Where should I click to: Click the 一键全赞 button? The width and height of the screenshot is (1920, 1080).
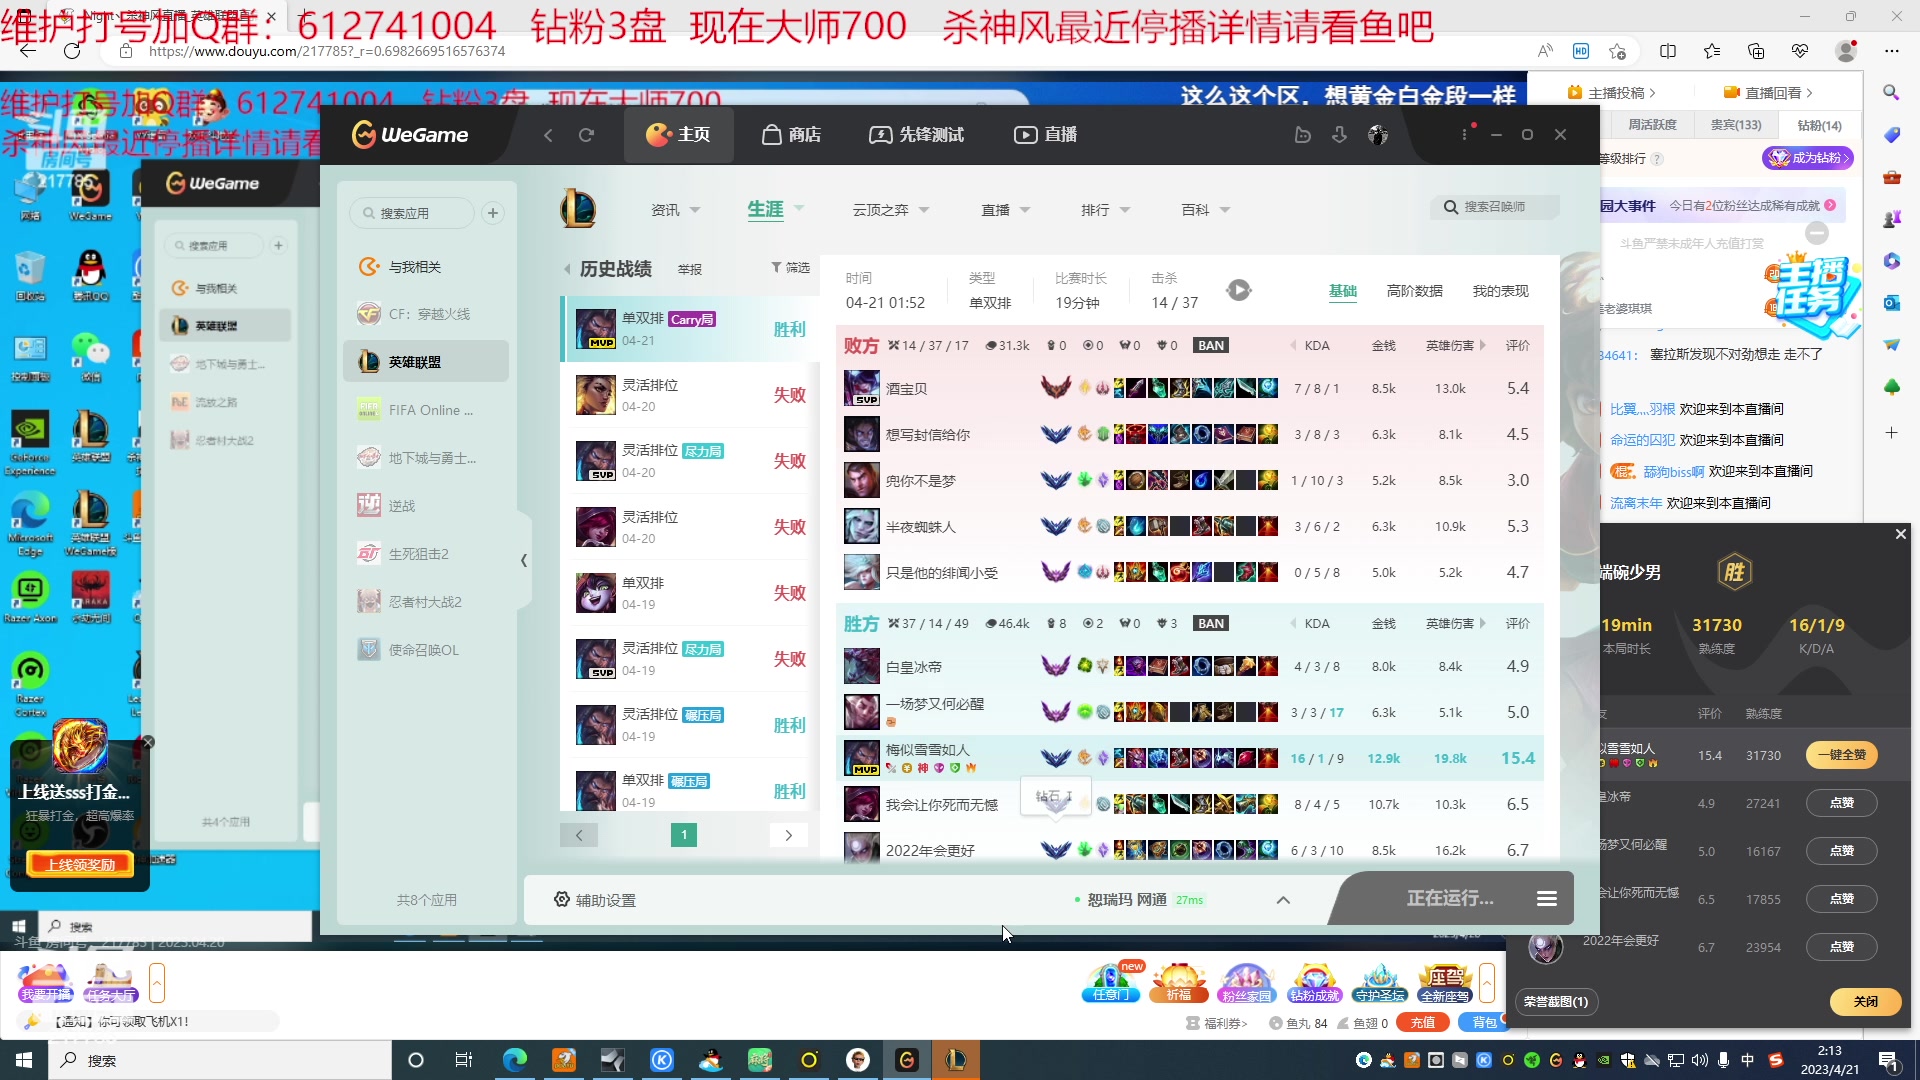pyautogui.click(x=1841, y=755)
